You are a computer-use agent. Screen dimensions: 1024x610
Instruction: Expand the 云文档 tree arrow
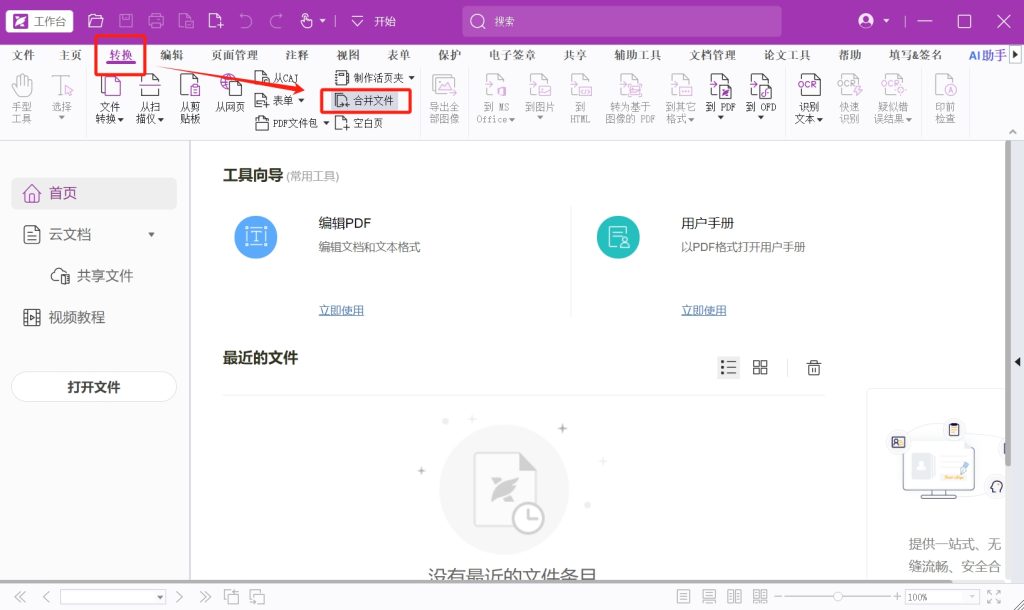[152, 235]
